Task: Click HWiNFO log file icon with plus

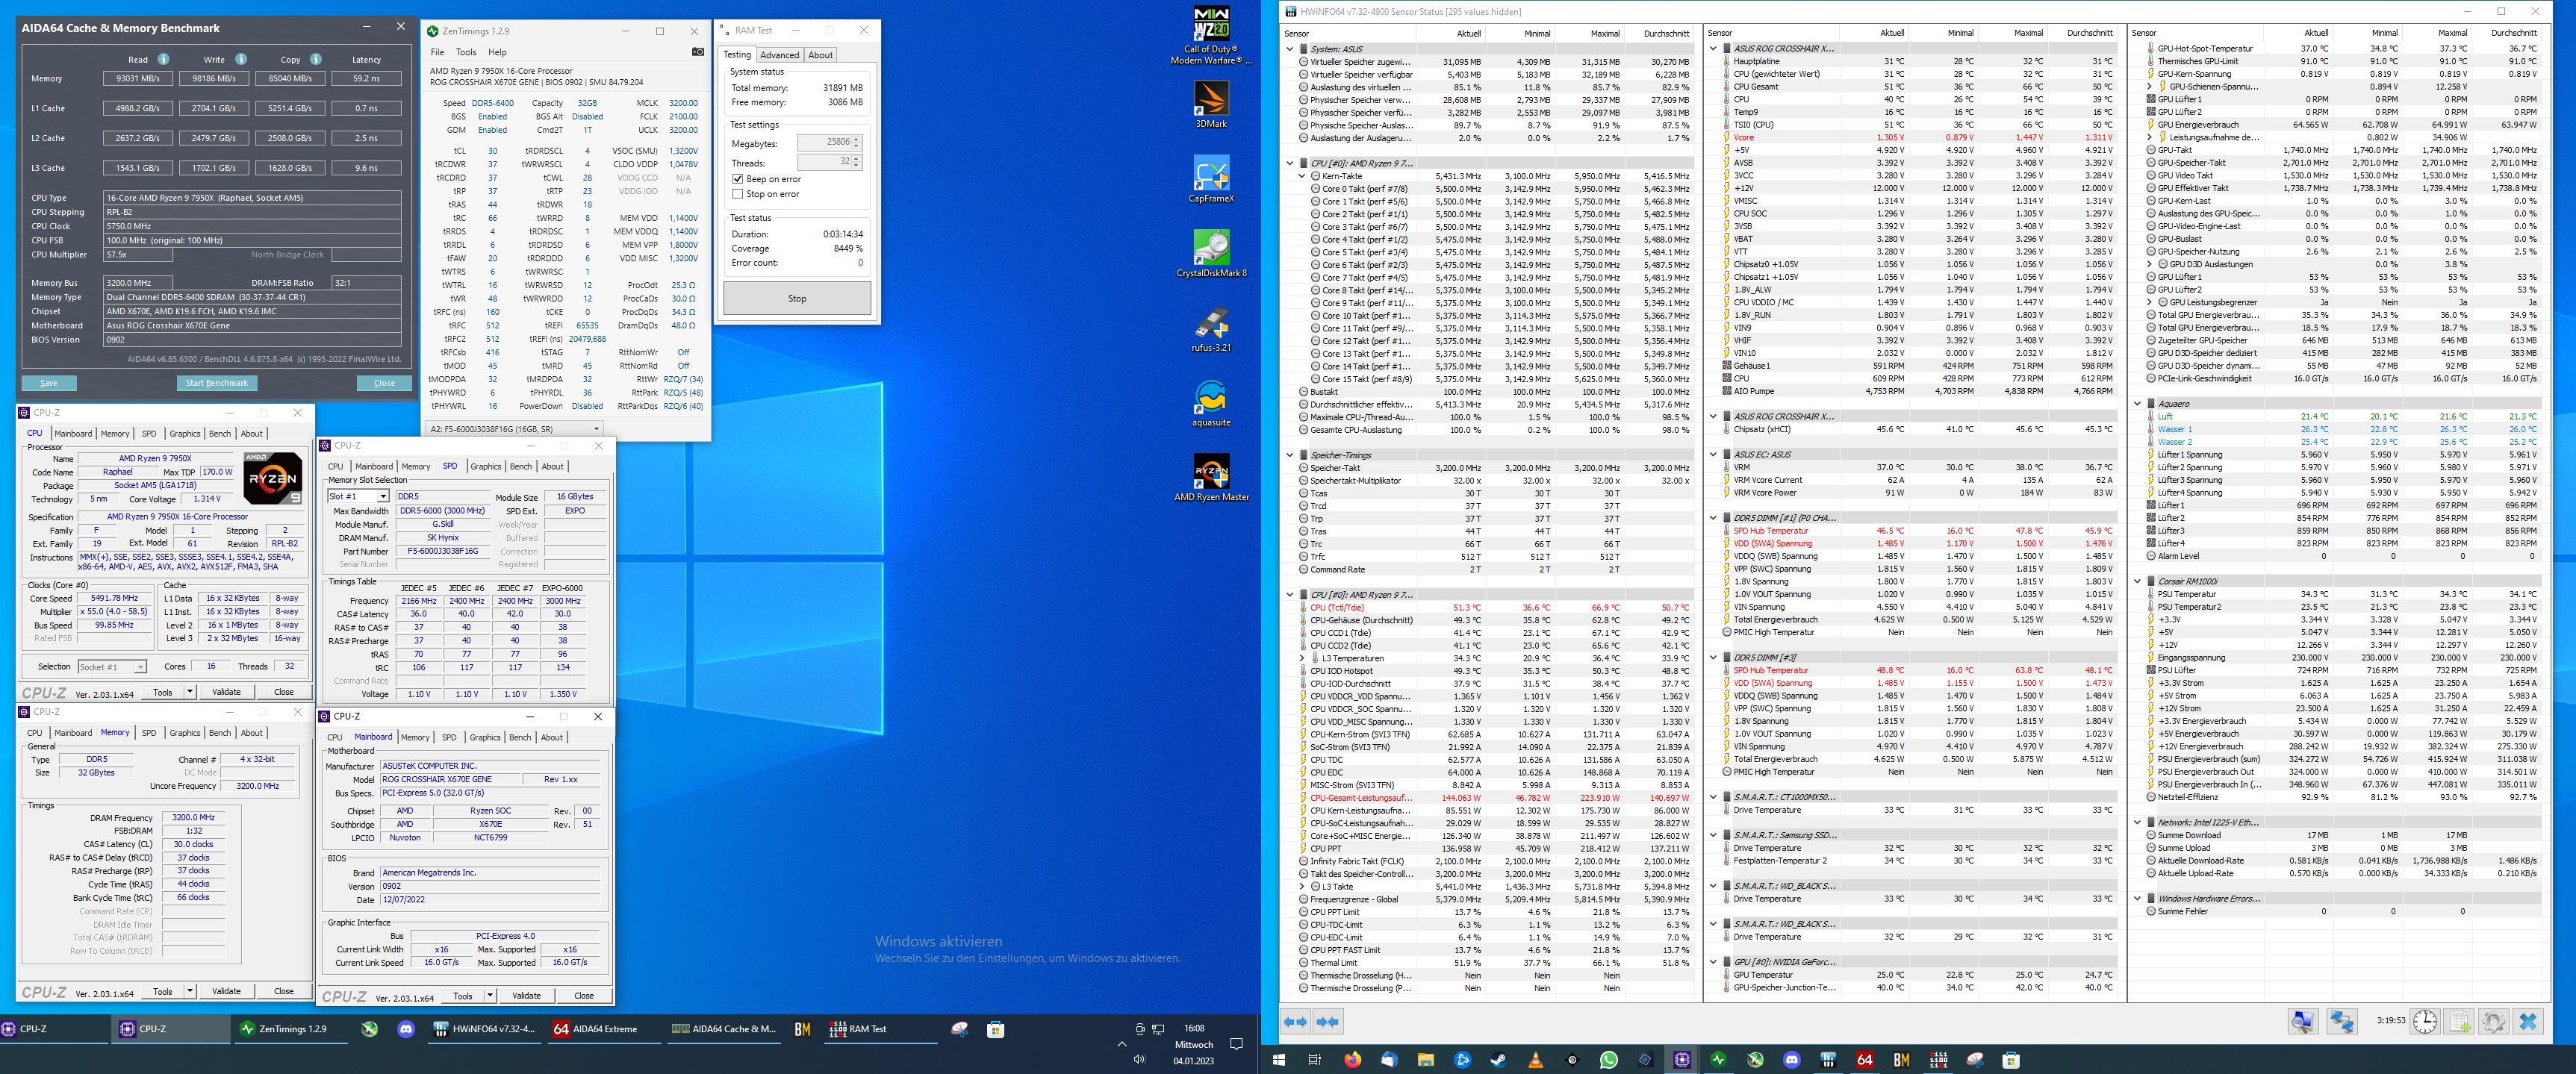Action: 2460,1021
